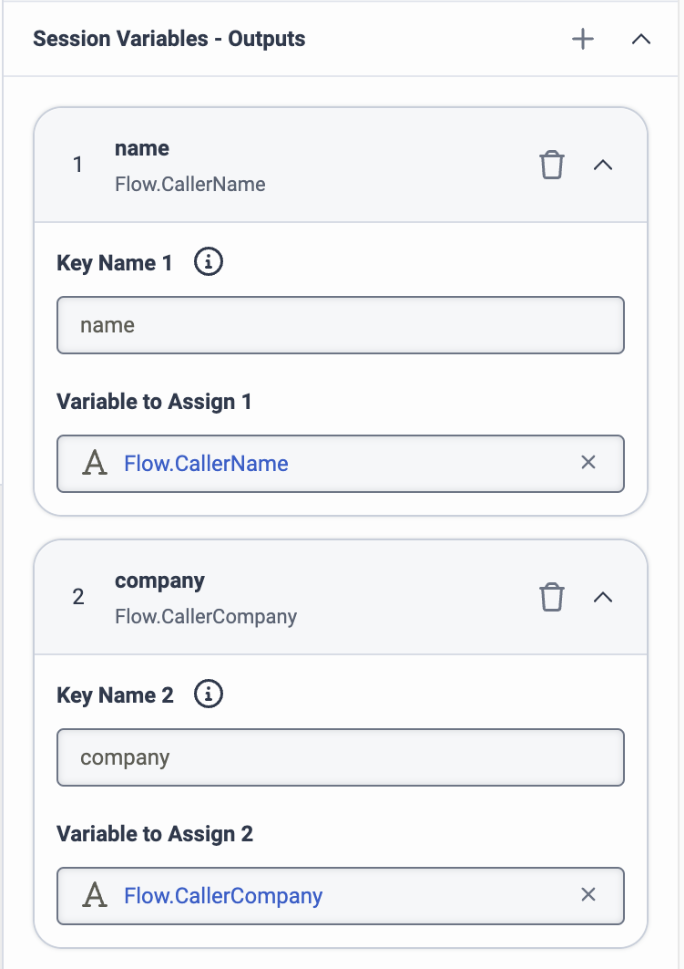Collapse the Session Variables - Outputs section

641,40
